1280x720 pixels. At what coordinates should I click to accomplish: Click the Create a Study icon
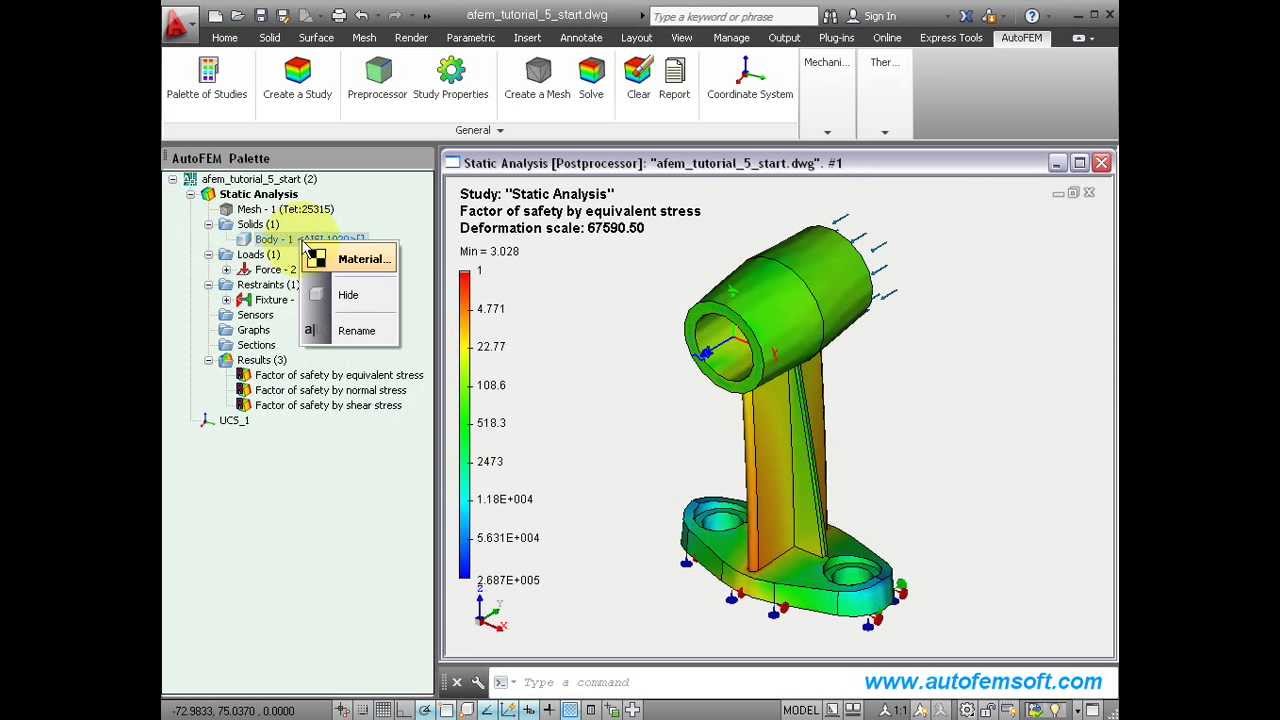(297, 71)
